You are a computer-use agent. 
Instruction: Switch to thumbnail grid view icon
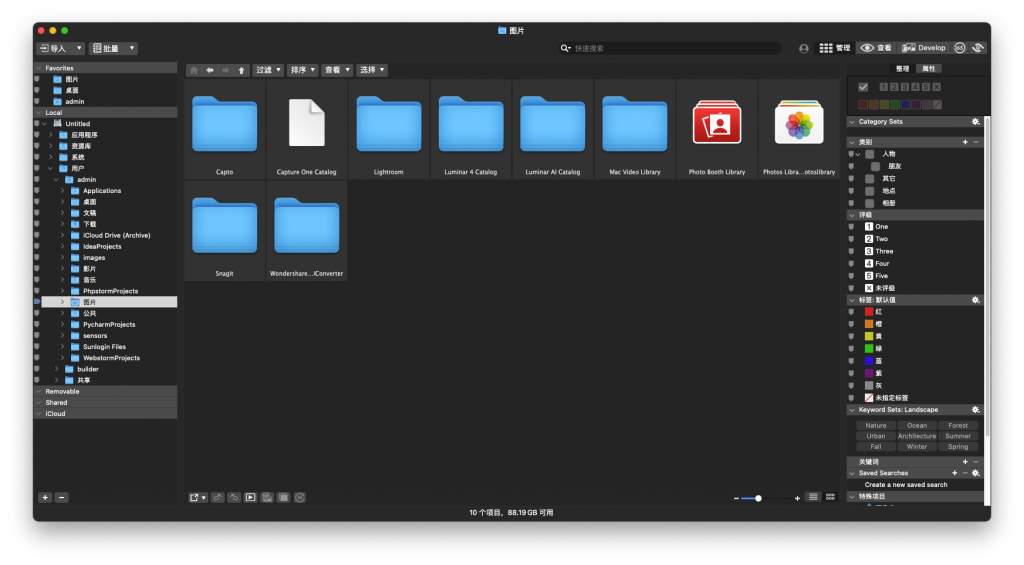(x=830, y=497)
